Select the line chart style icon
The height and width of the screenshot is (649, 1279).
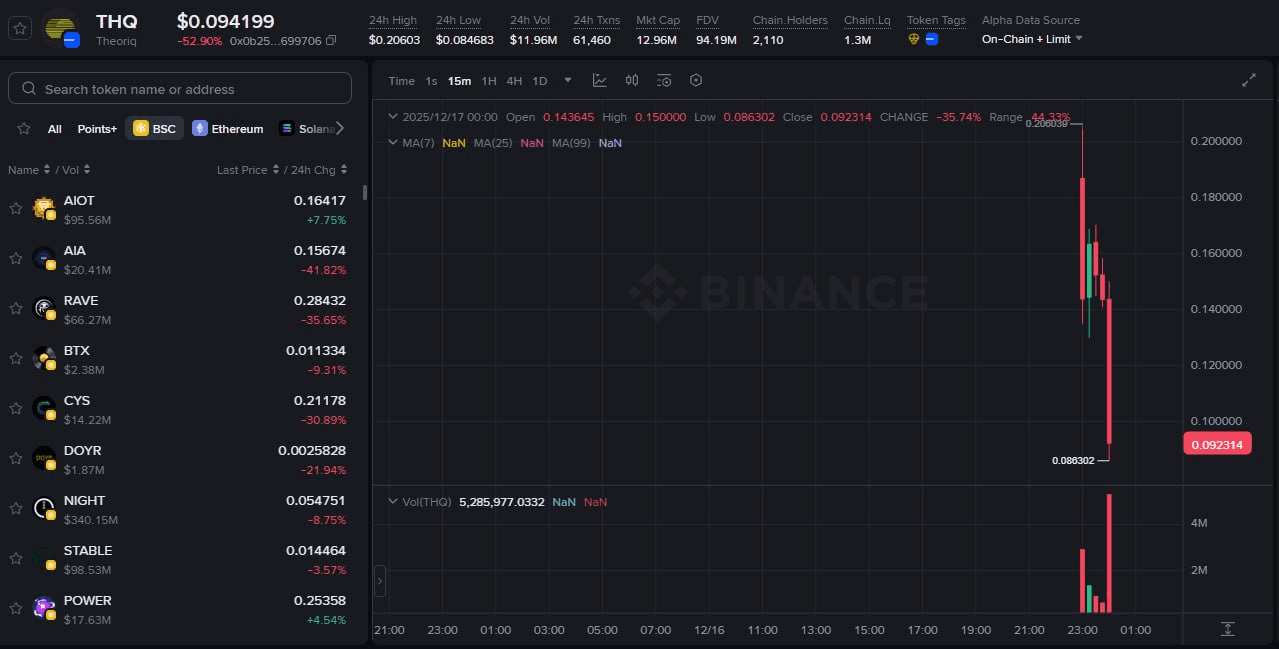pos(599,80)
